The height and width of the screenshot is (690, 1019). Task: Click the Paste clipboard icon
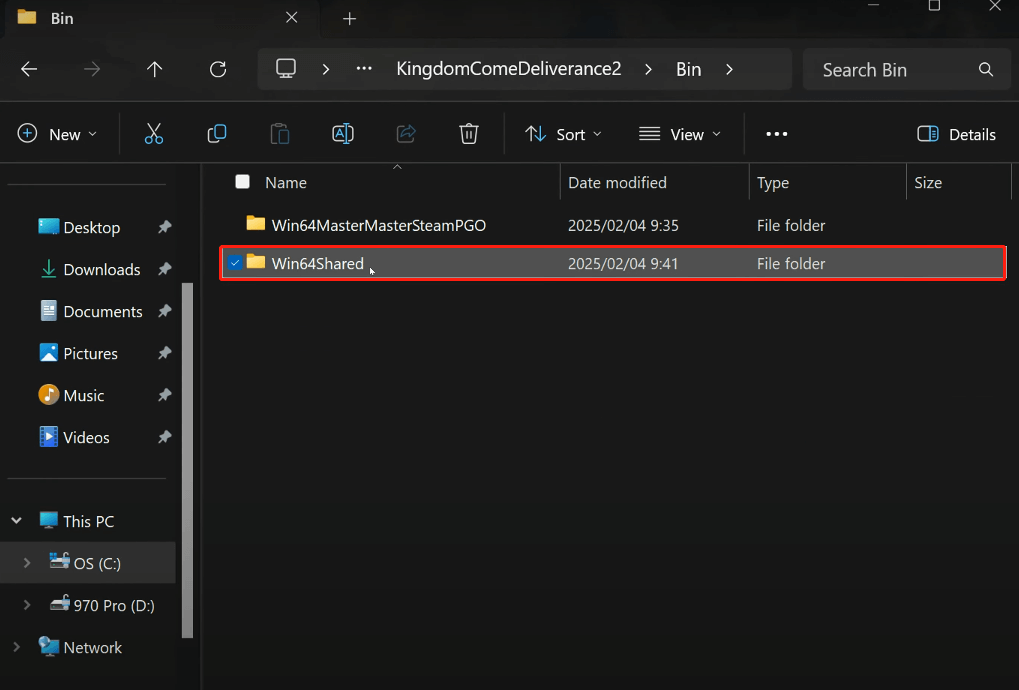pyautogui.click(x=279, y=134)
